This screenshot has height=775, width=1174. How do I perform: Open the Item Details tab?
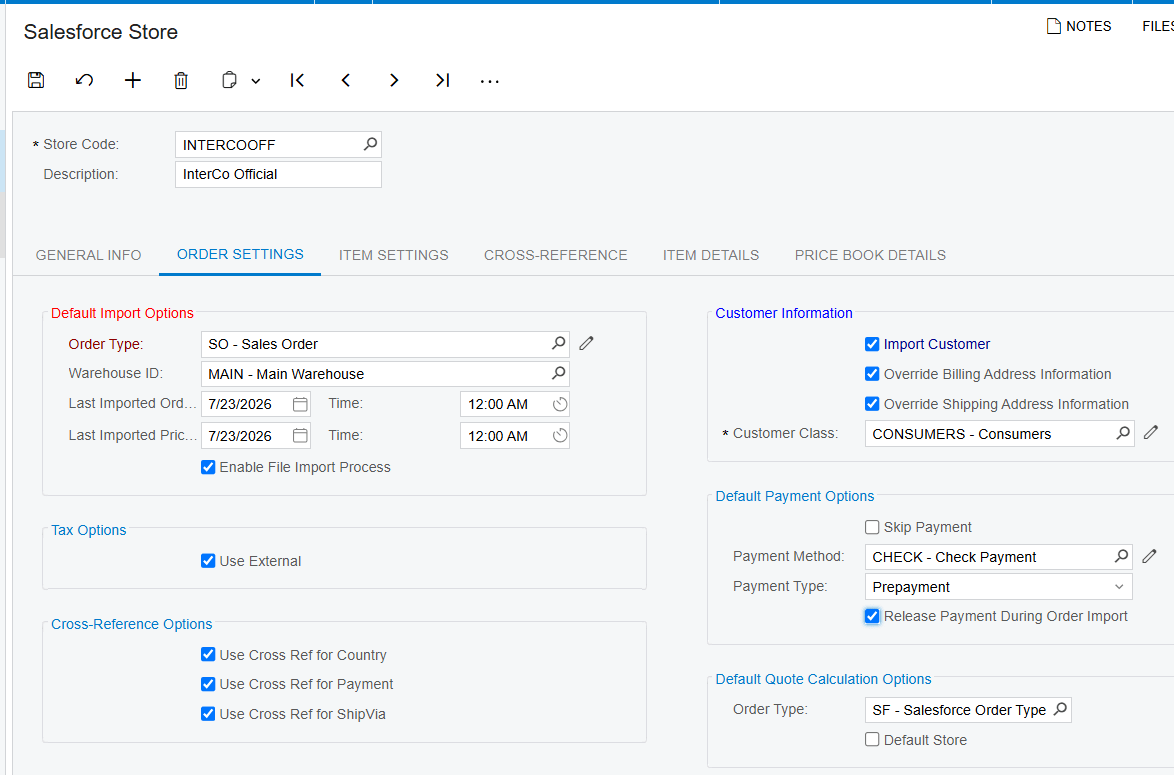pyautogui.click(x=711, y=255)
